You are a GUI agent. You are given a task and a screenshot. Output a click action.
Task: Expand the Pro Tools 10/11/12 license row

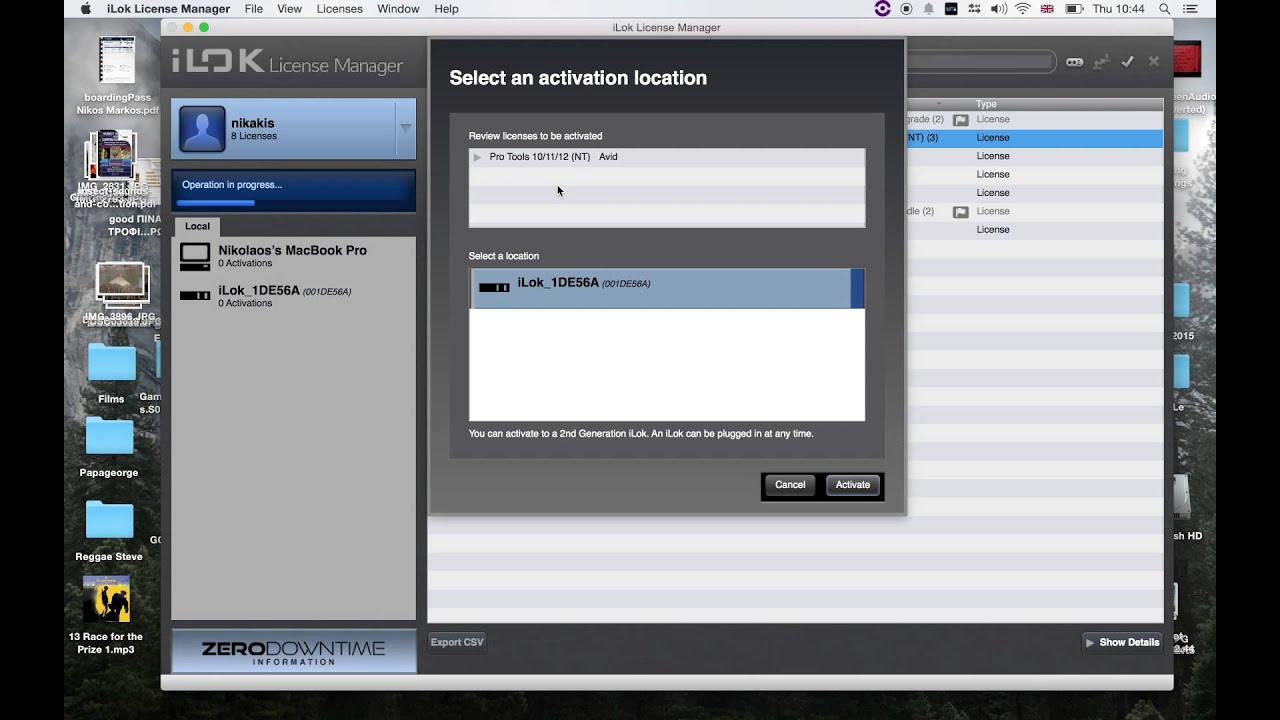(477, 157)
